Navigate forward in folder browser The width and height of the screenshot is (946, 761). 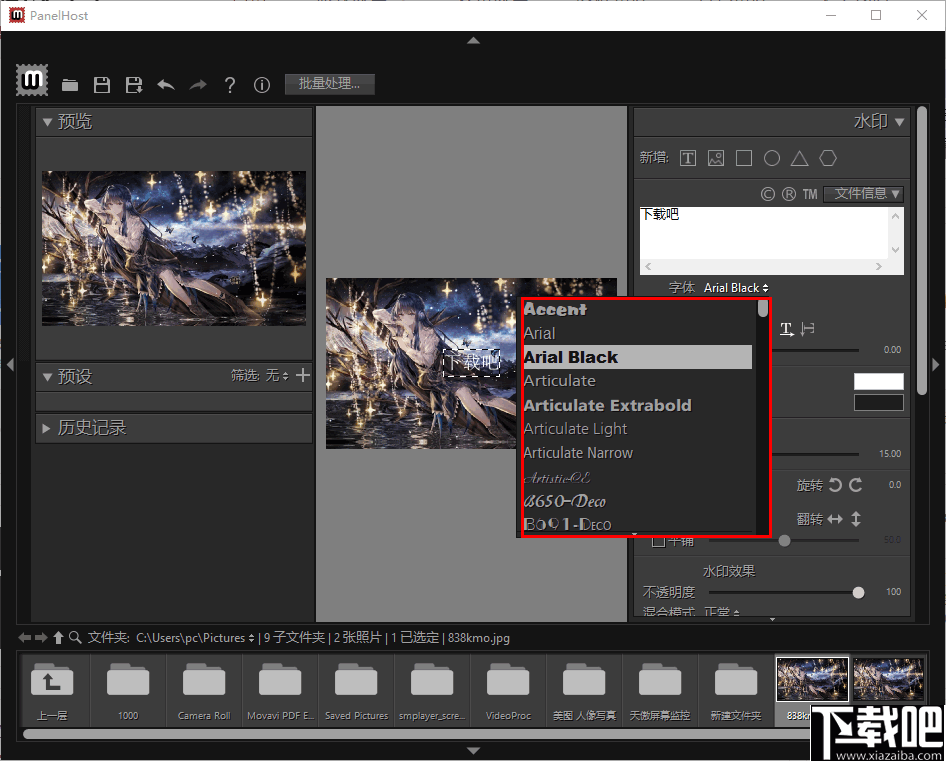click(x=41, y=637)
